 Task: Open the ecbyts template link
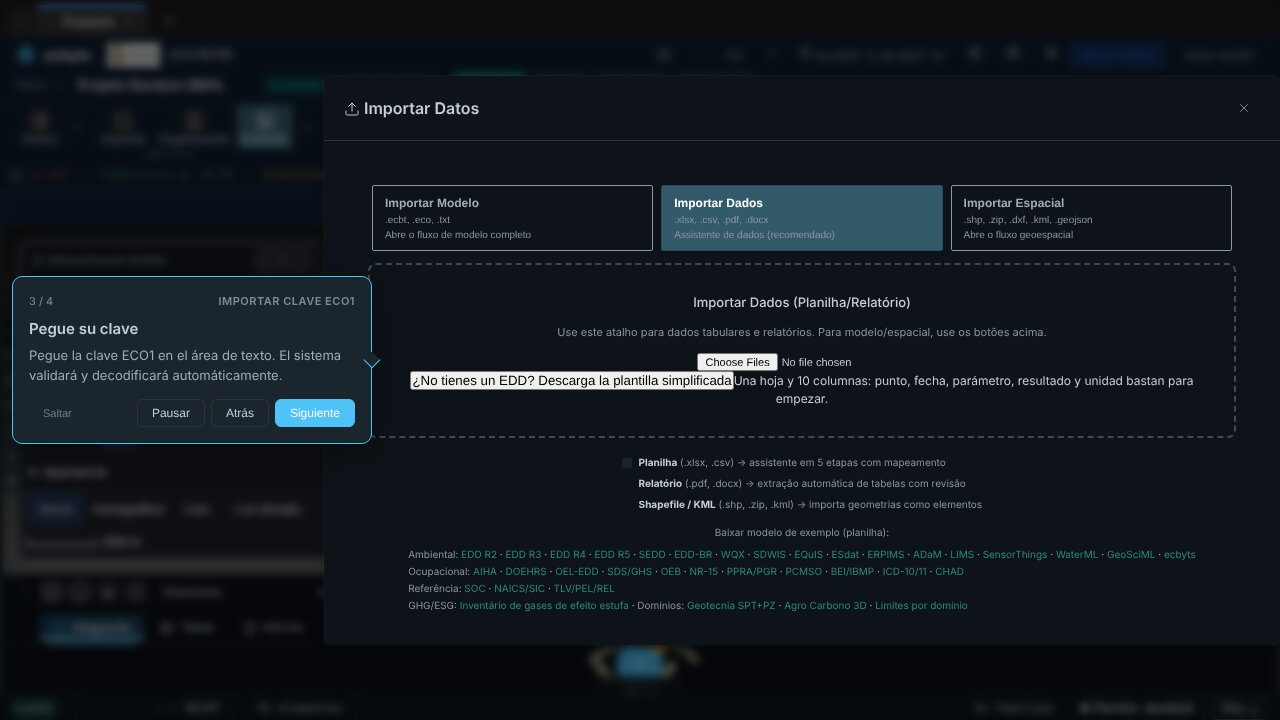pyautogui.click(x=1180, y=554)
